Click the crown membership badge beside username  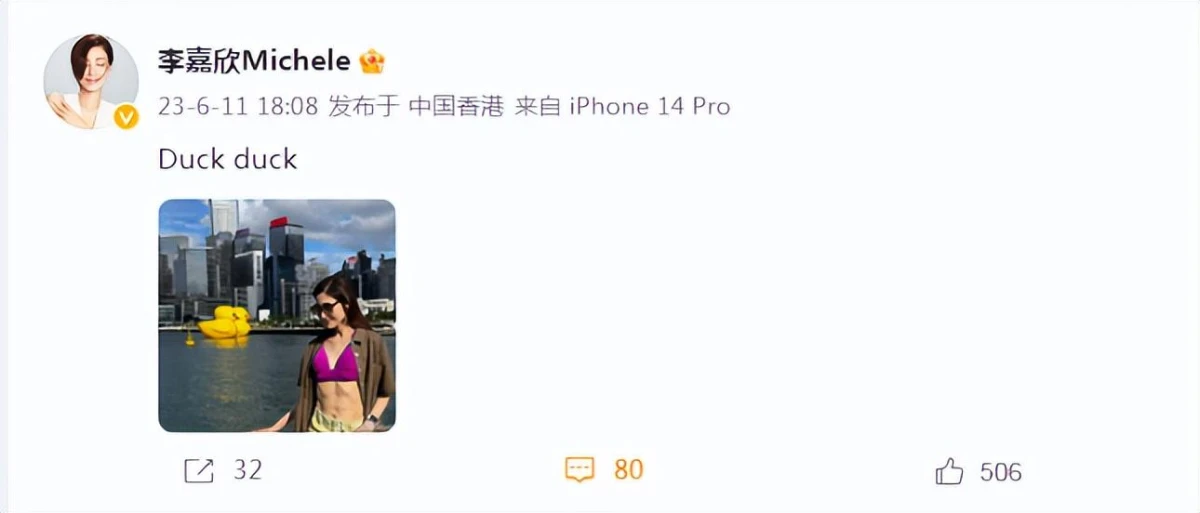tap(372, 61)
